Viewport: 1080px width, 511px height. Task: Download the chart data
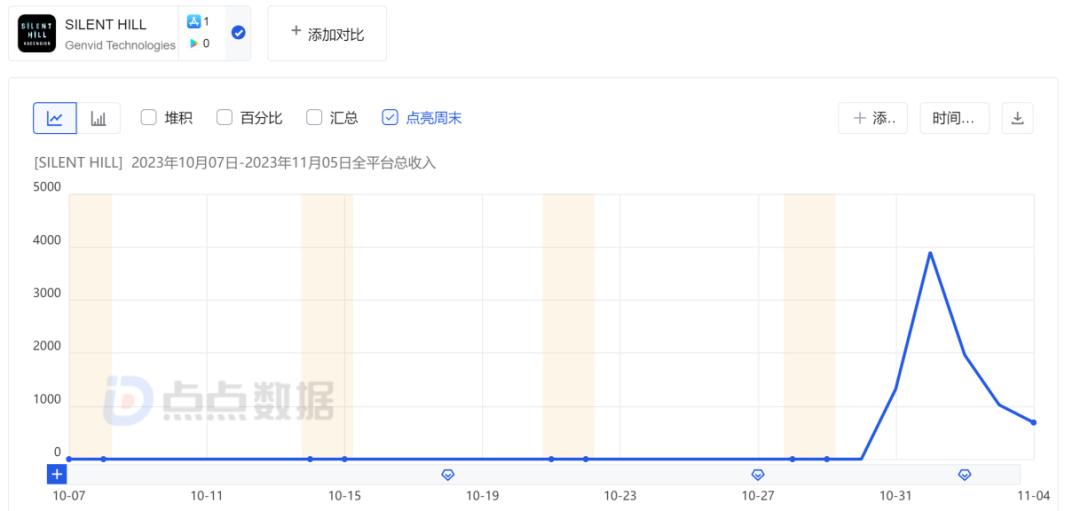click(1017, 118)
